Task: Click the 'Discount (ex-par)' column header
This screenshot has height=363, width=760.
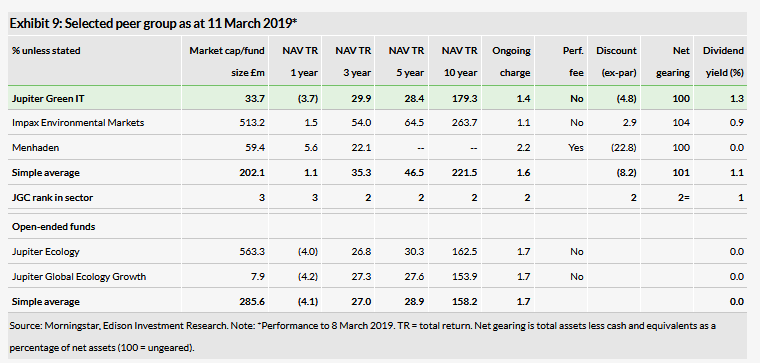Action: 617,62
